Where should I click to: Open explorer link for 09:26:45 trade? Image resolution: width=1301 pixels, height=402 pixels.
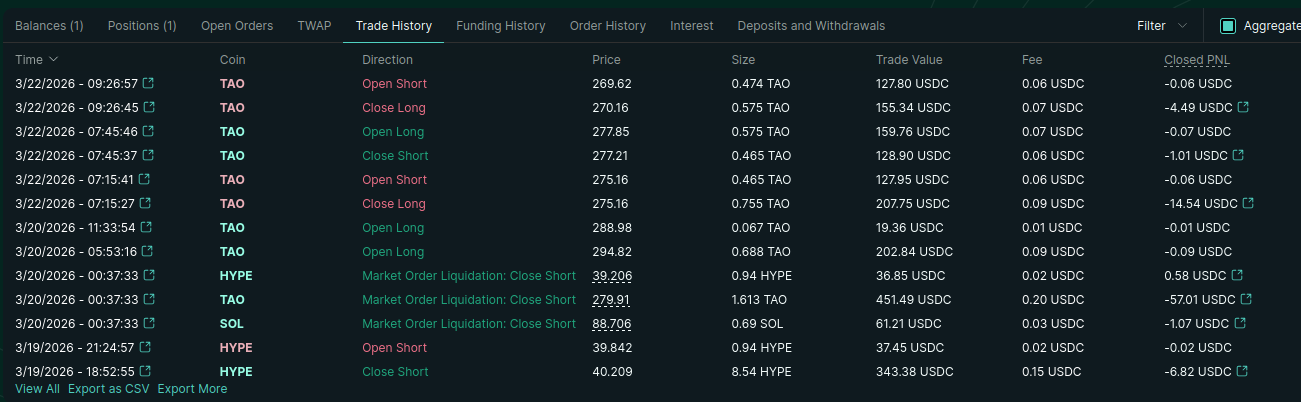[149, 107]
